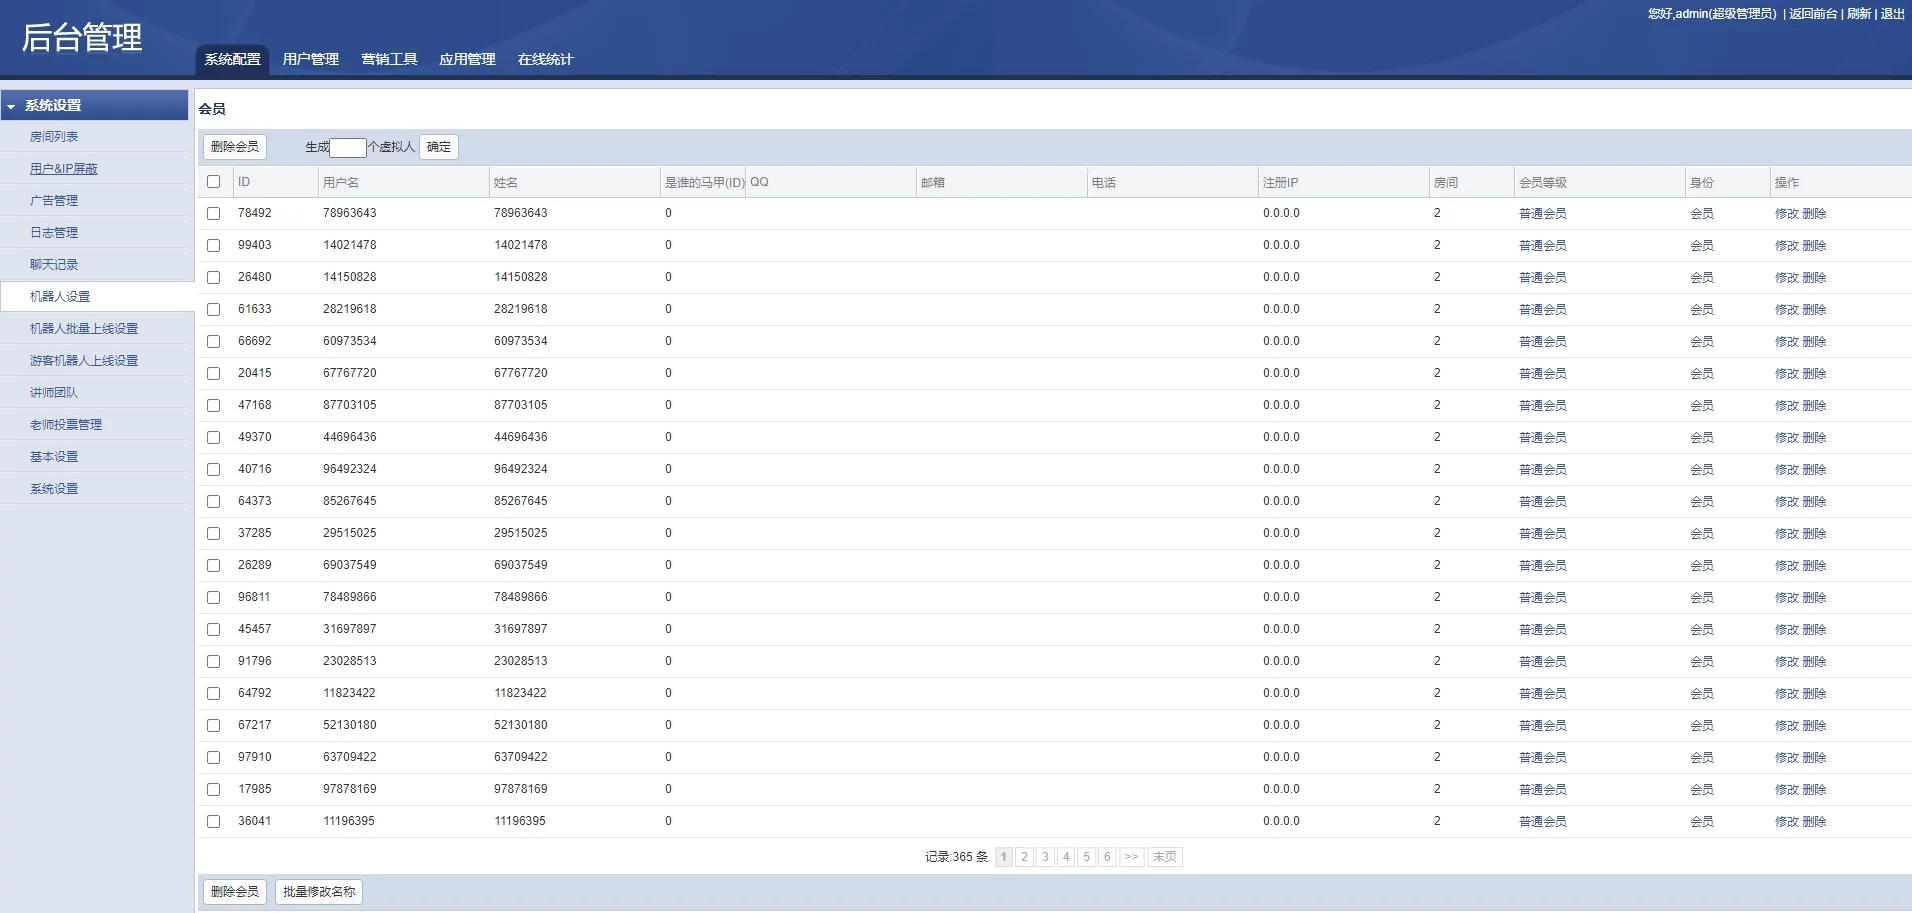Switch to the 营销工具 tab
The image size is (1912, 913).
[x=389, y=59]
